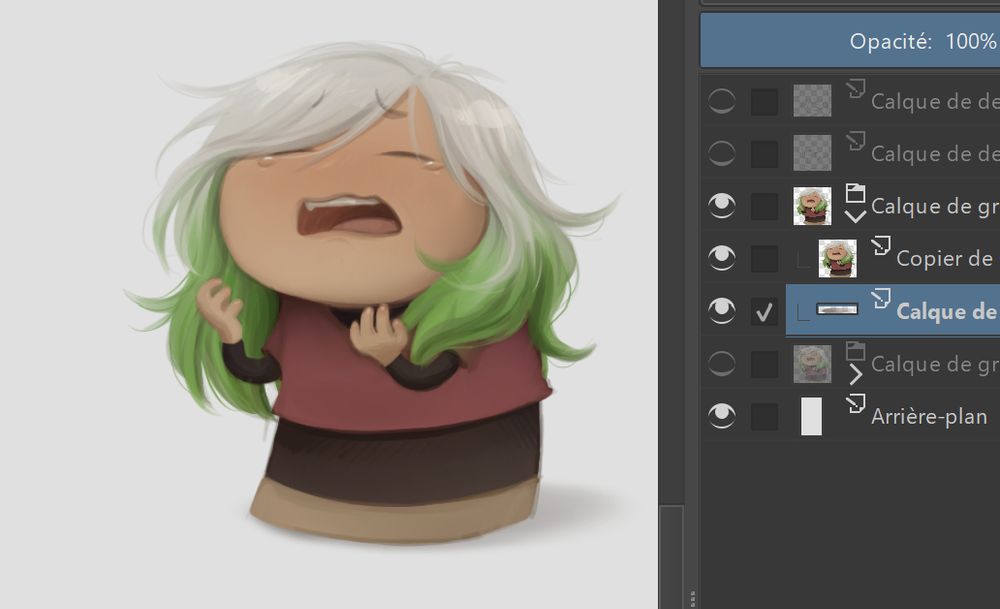Select the second Calque de de layer name

[x=935, y=154]
